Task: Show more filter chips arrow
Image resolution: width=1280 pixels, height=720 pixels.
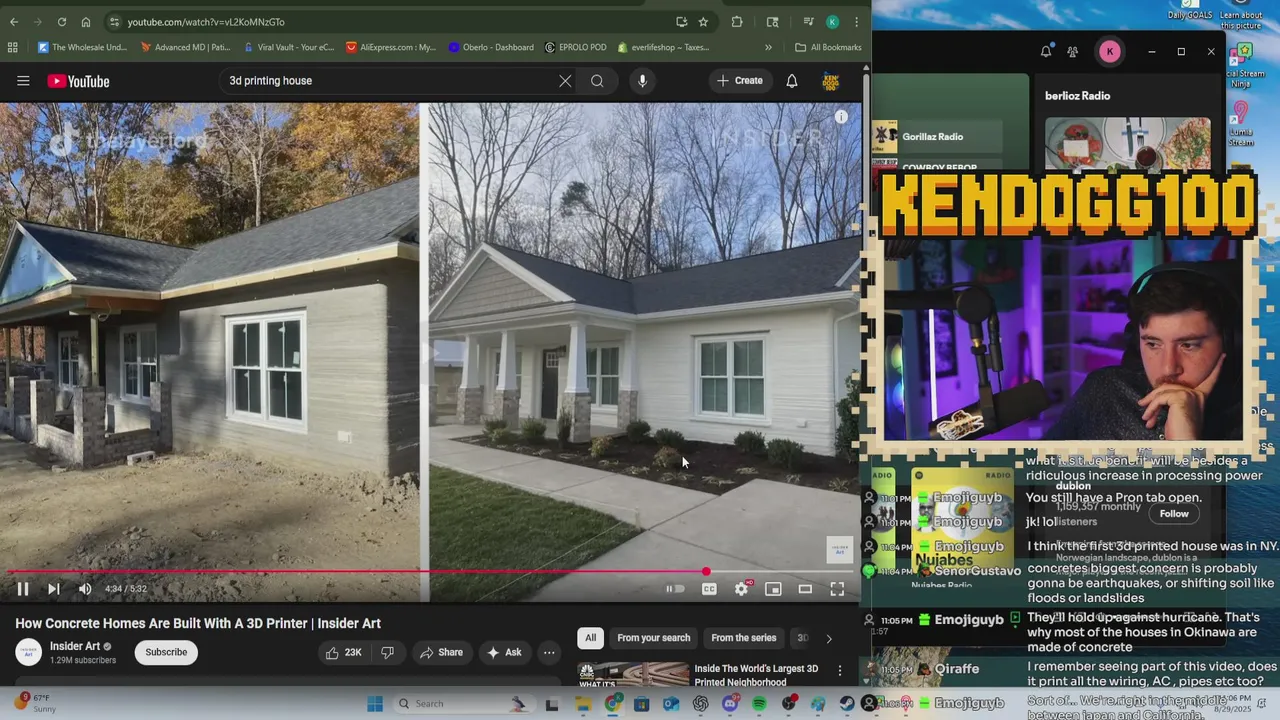Action: click(x=828, y=638)
